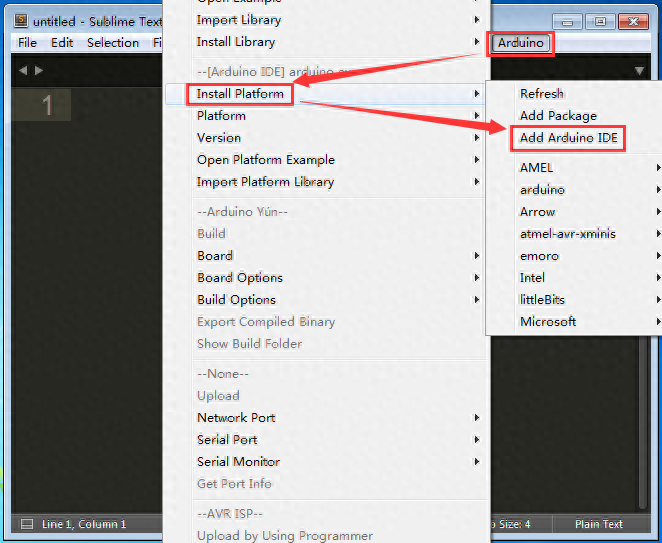Open Import Platform Library submenu
This screenshot has height=543, width=662.
pyautogui.click(x=326, y=182)
